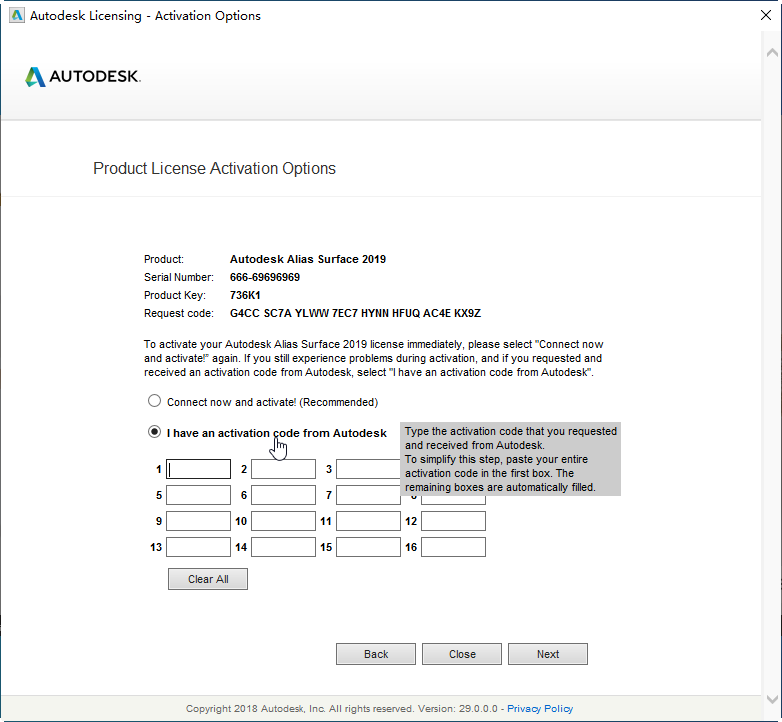Click activation code box 5
The image size is (782, 722).
click(198, 495)
